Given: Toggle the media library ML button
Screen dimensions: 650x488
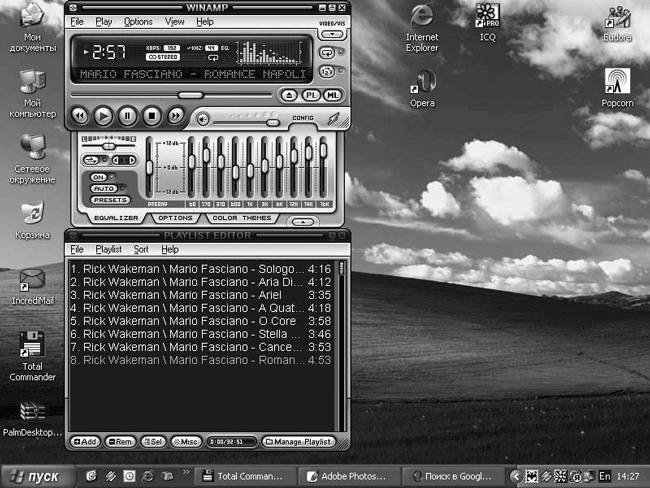Looking at the screenshot, I should click(x=332, y=95).
